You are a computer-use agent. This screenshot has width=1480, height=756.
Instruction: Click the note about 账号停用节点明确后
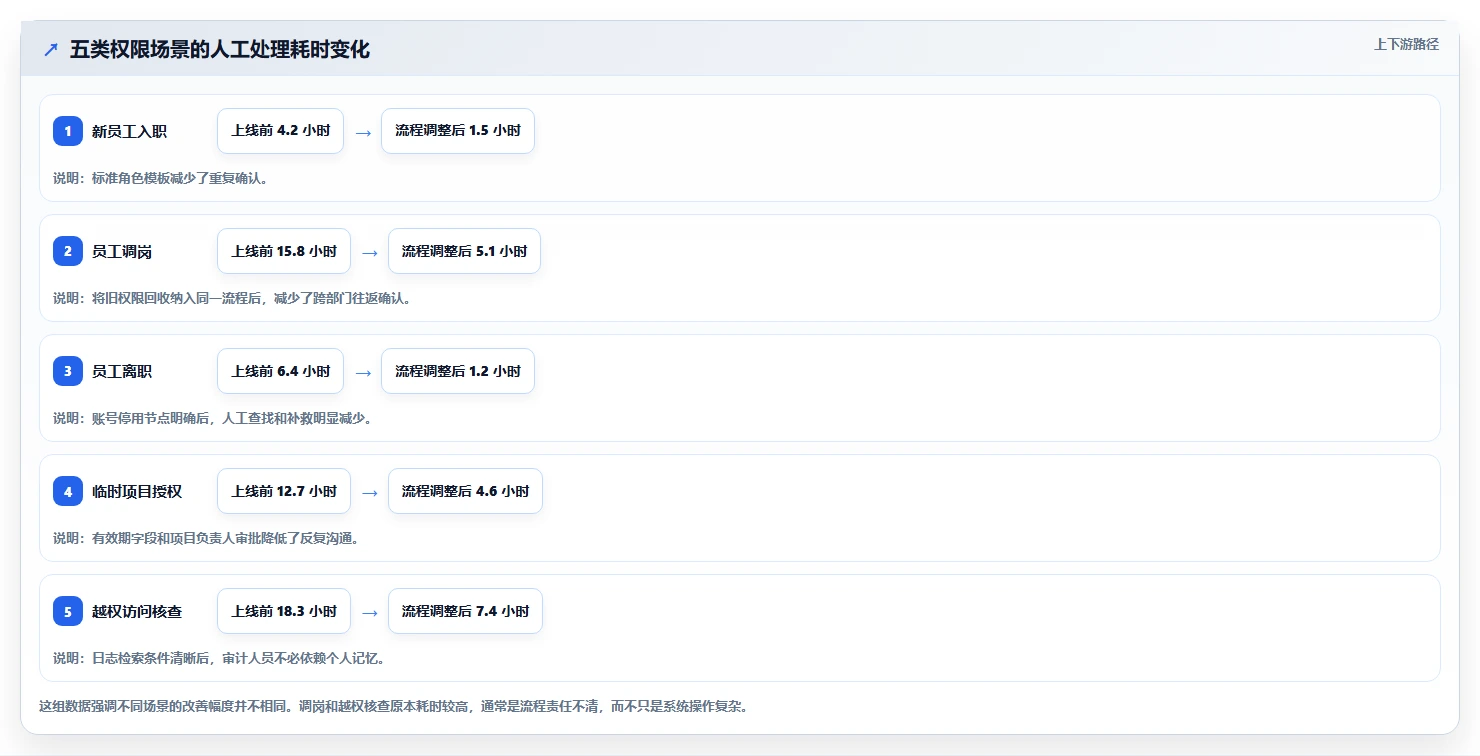(213, 418)
